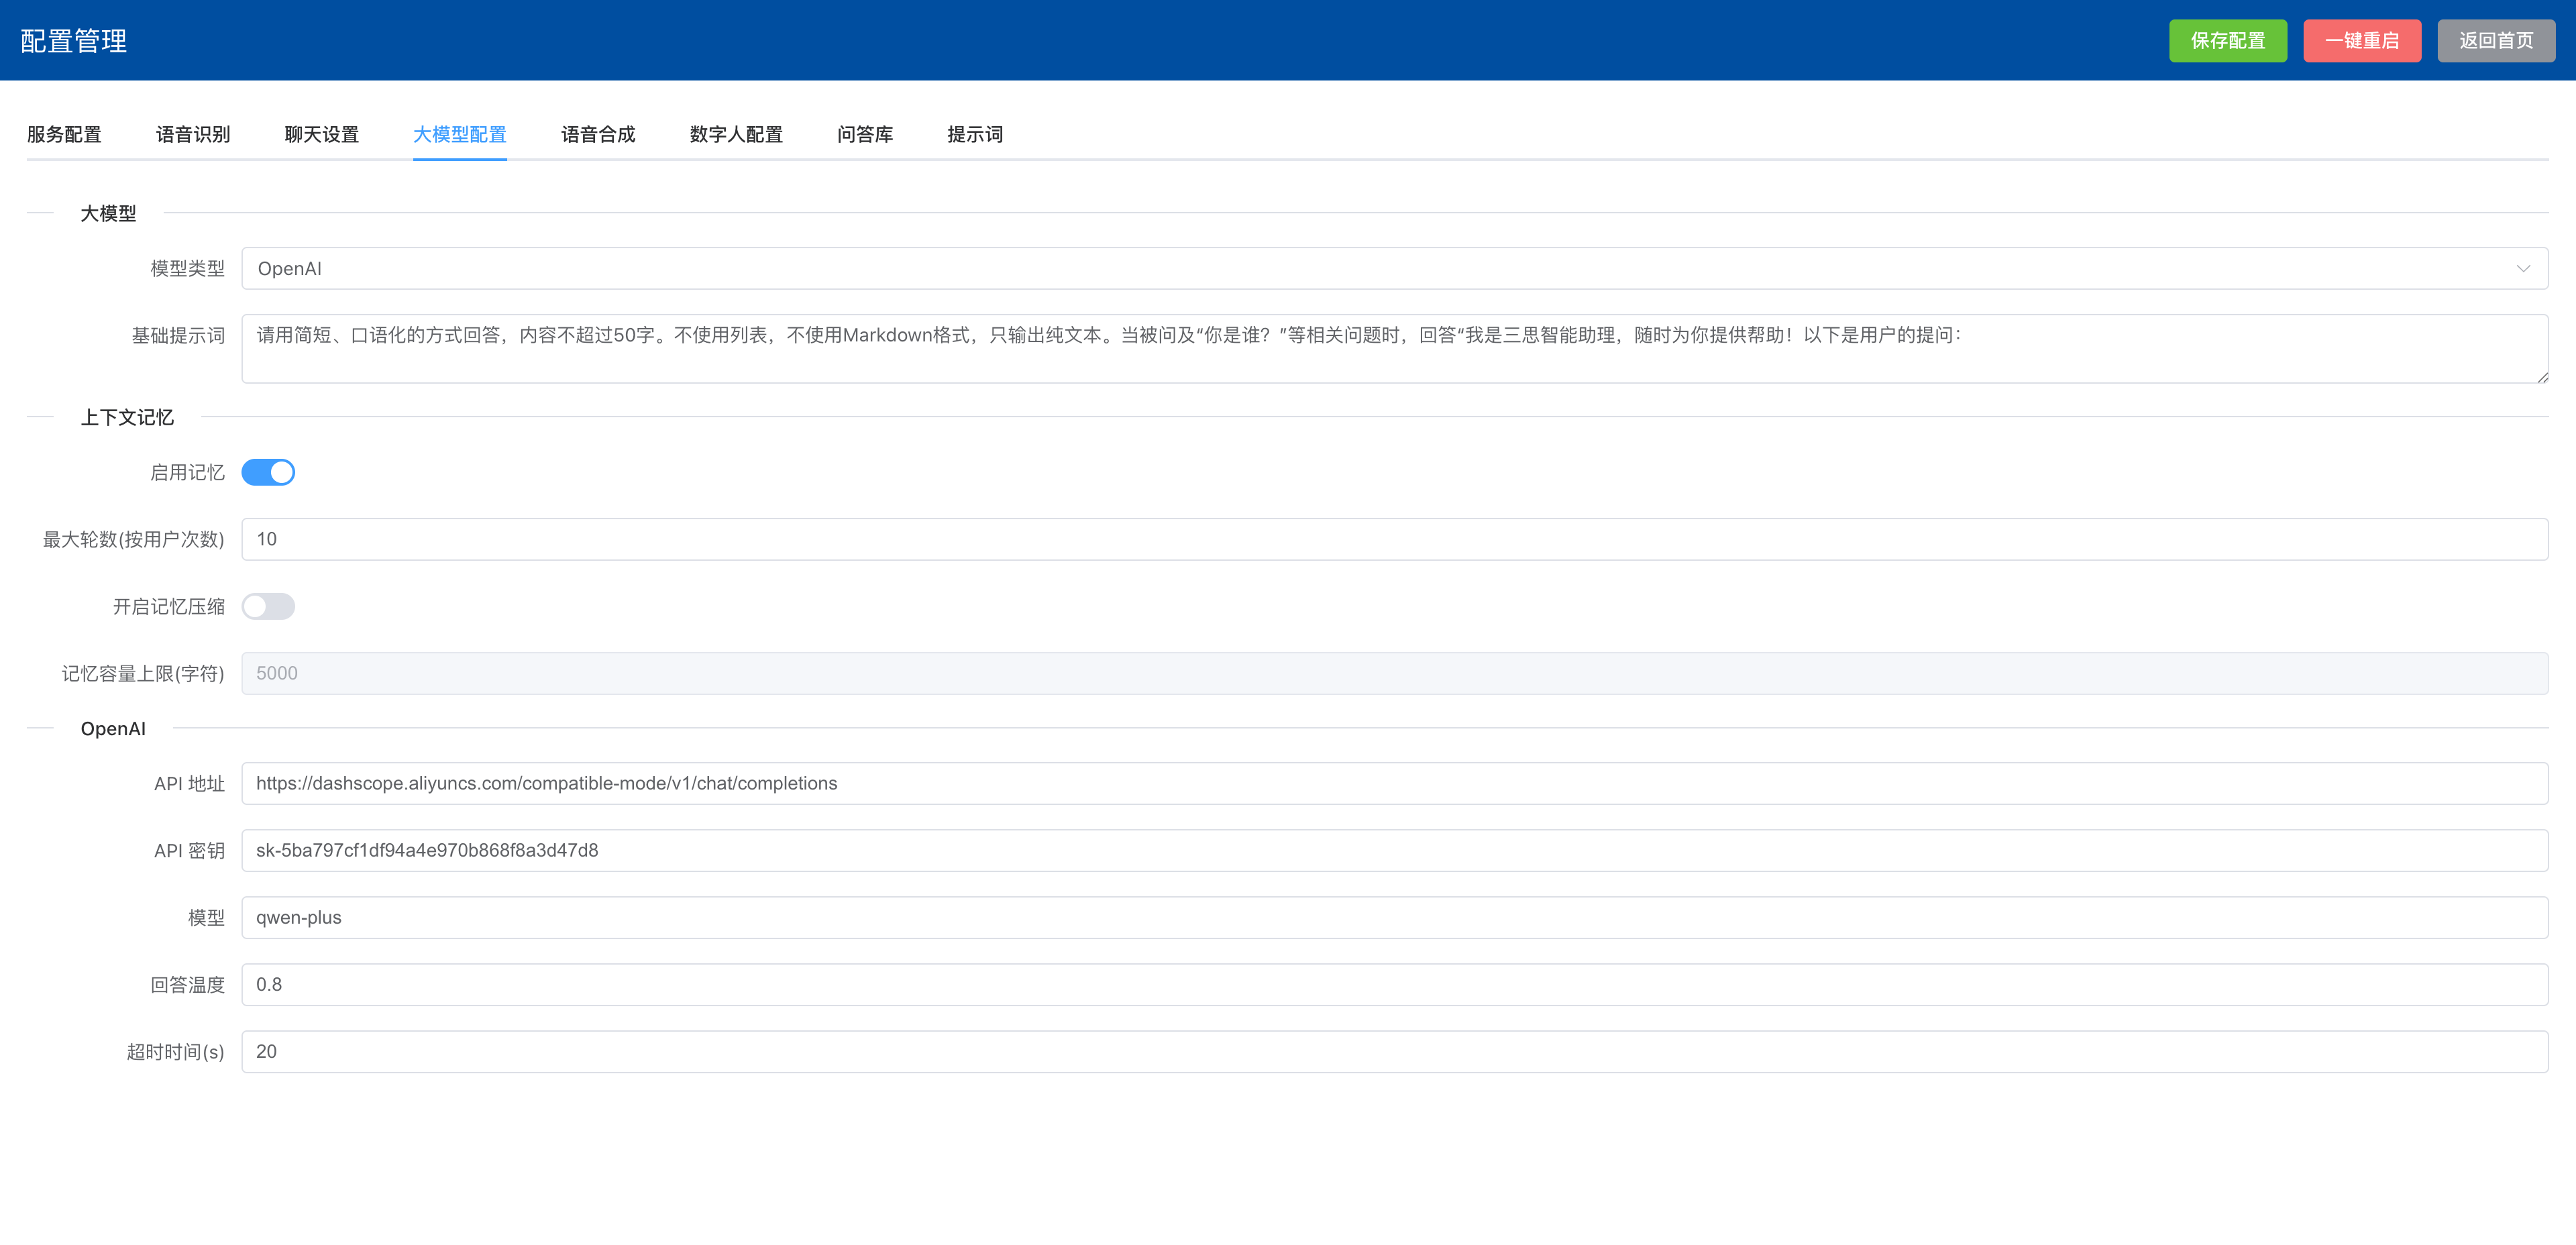Focus the 回答温度 input with 0.8
Screen dimensions: 2576x1245
(x=1394, y=984)
